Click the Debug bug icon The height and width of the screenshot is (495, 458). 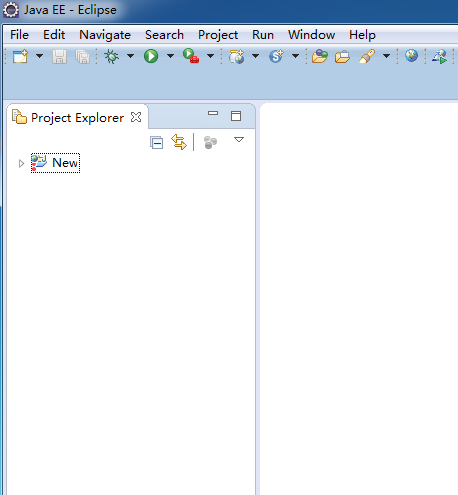112,56
